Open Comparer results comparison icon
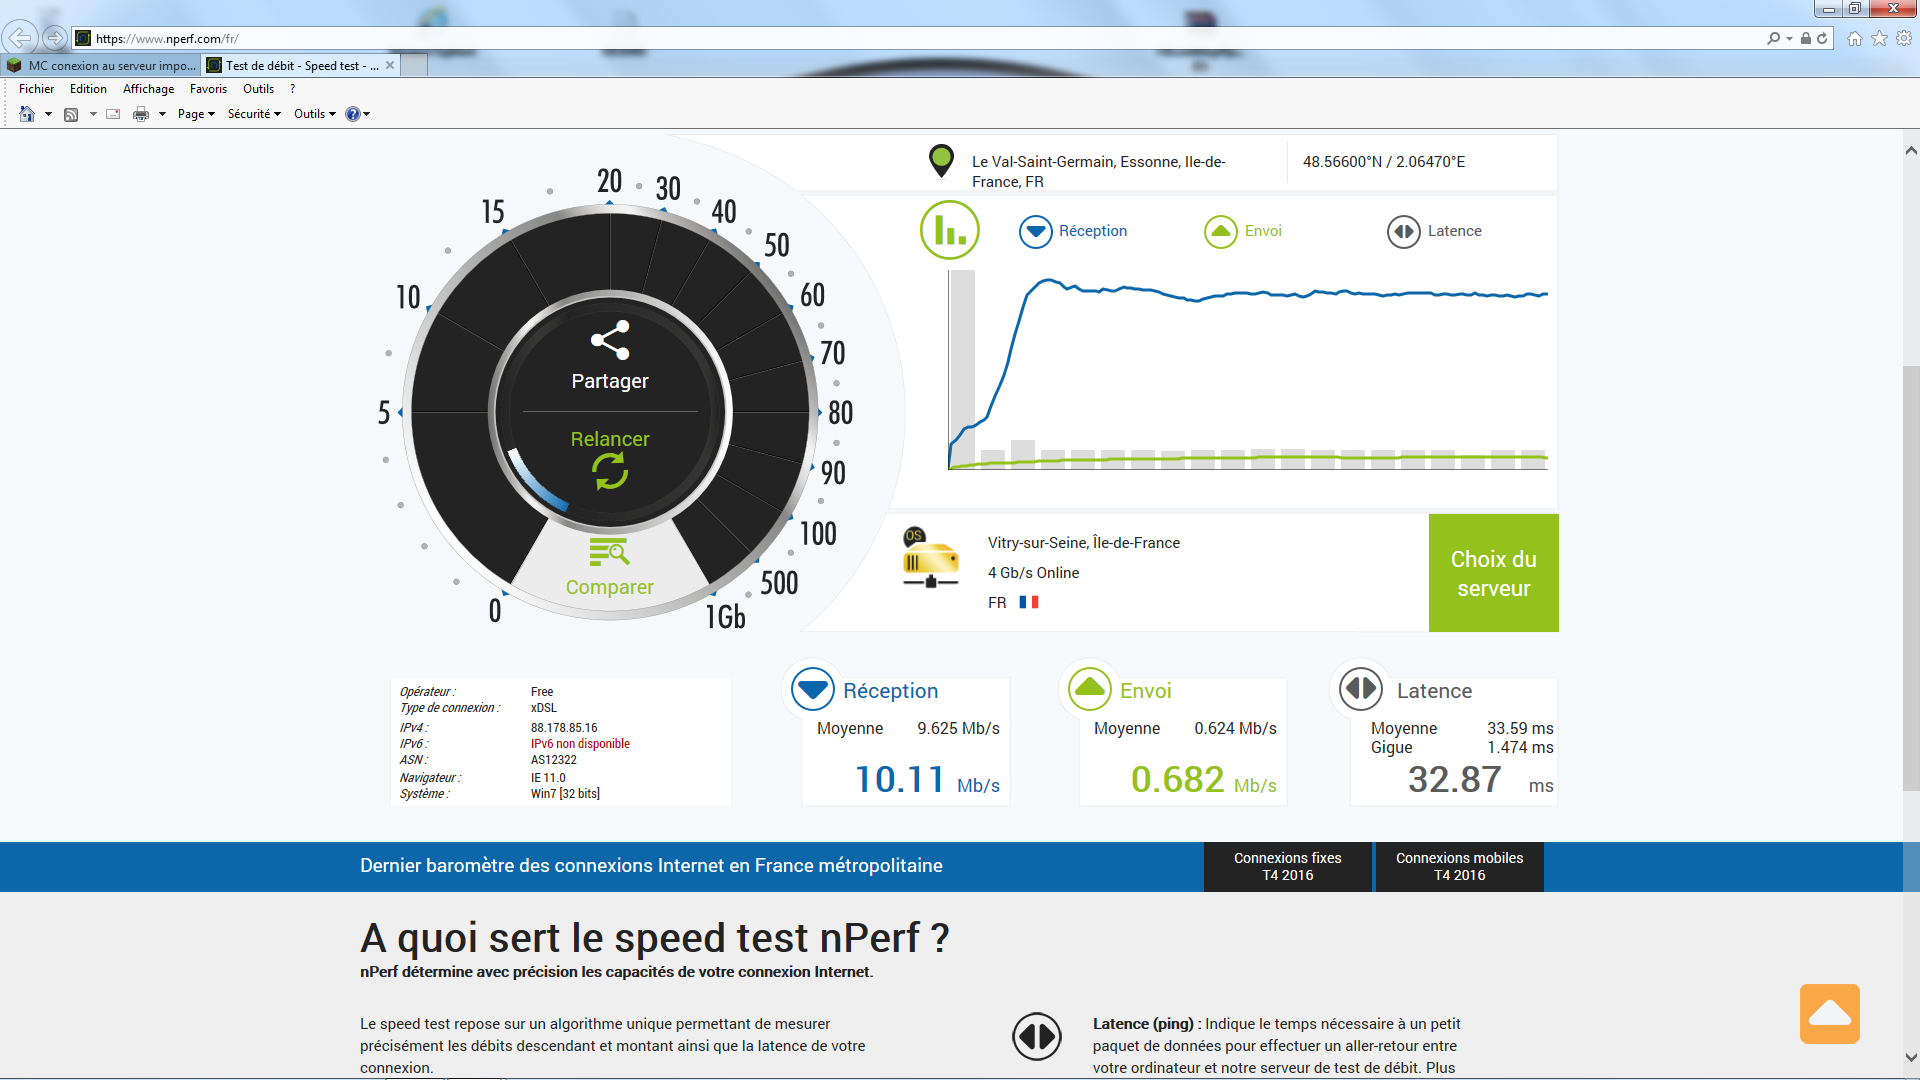 [x=609, y=552]
